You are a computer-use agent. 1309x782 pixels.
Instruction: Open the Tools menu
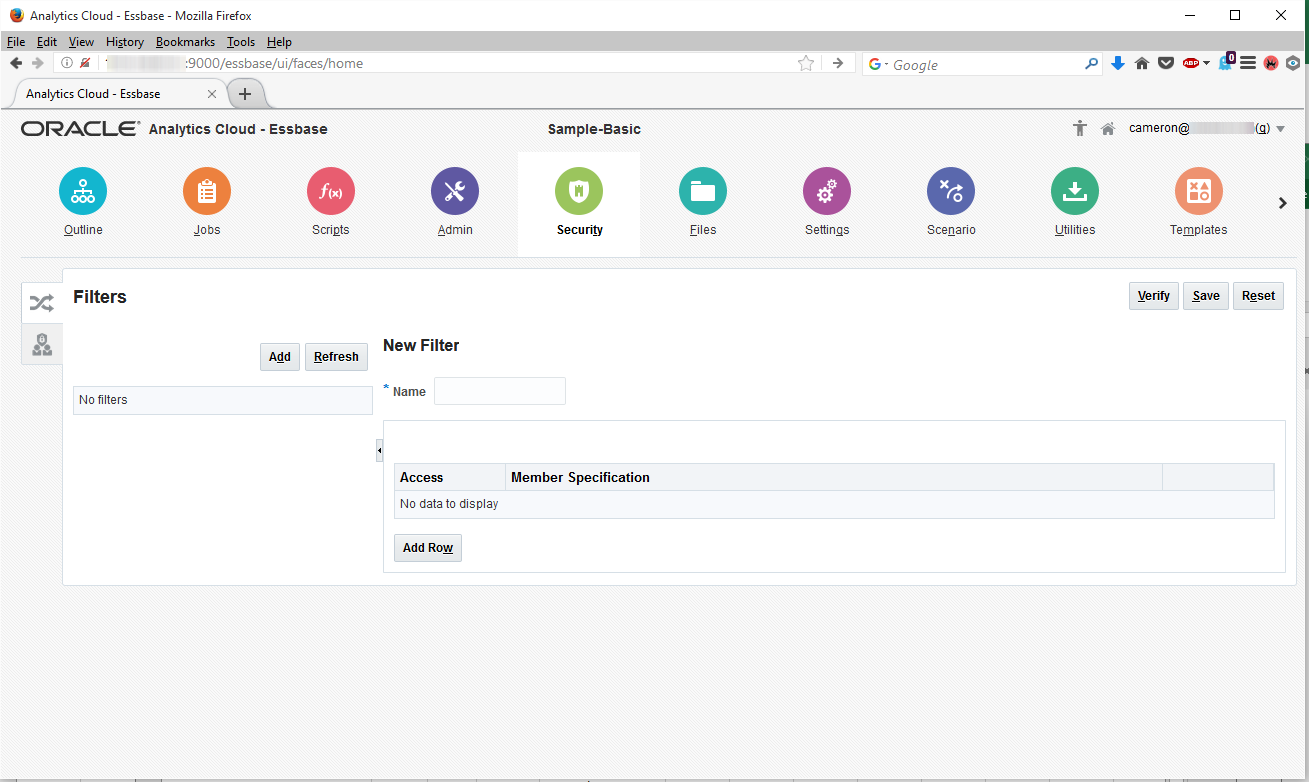point(241,42)
